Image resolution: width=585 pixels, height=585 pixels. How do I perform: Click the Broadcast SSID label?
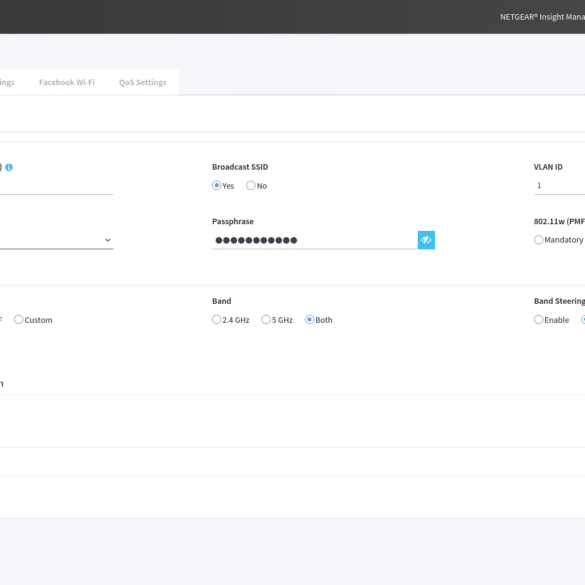pyautogui.click(x=240, y=167)
